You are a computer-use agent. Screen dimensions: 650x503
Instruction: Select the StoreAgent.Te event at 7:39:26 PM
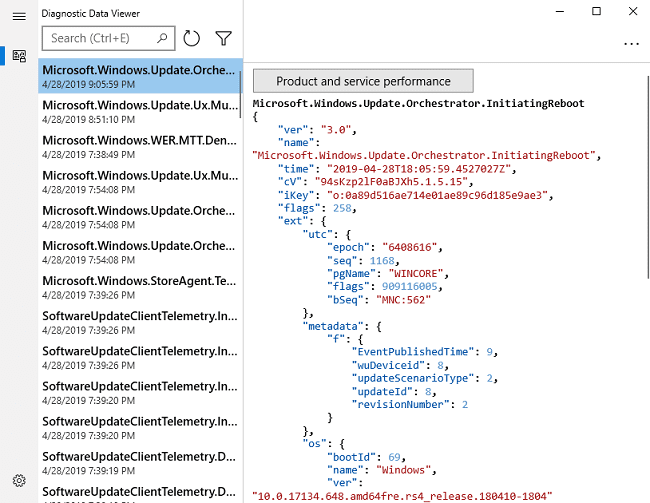tap(140, 287)
